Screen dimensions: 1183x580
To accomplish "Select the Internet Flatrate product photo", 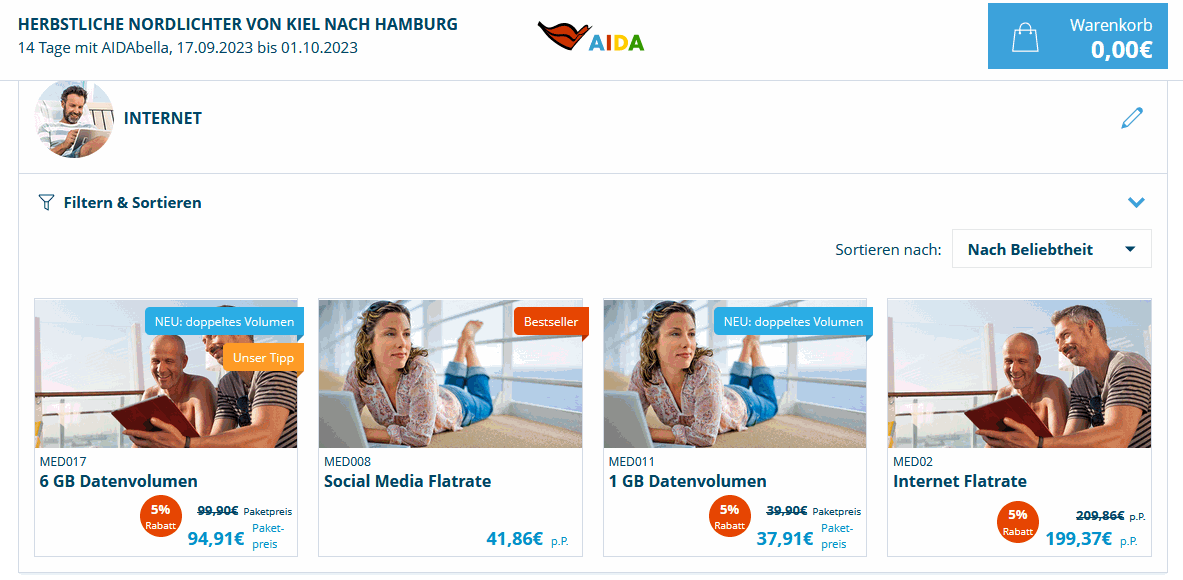I will [1019, 373].
